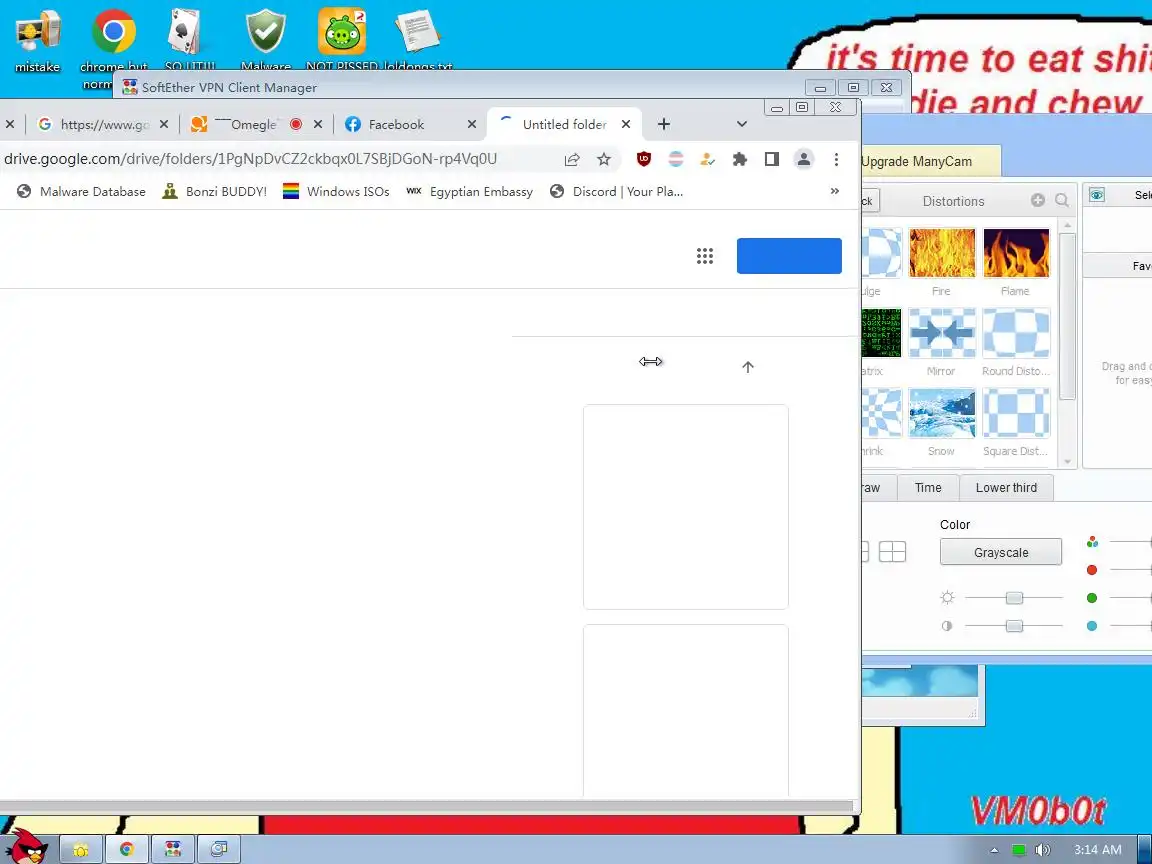Image resolution: width=1152 pixels, height=864 pixels.
Task: Click the Grayscale button in ManyCam
Action: [x=1001, y=552]
